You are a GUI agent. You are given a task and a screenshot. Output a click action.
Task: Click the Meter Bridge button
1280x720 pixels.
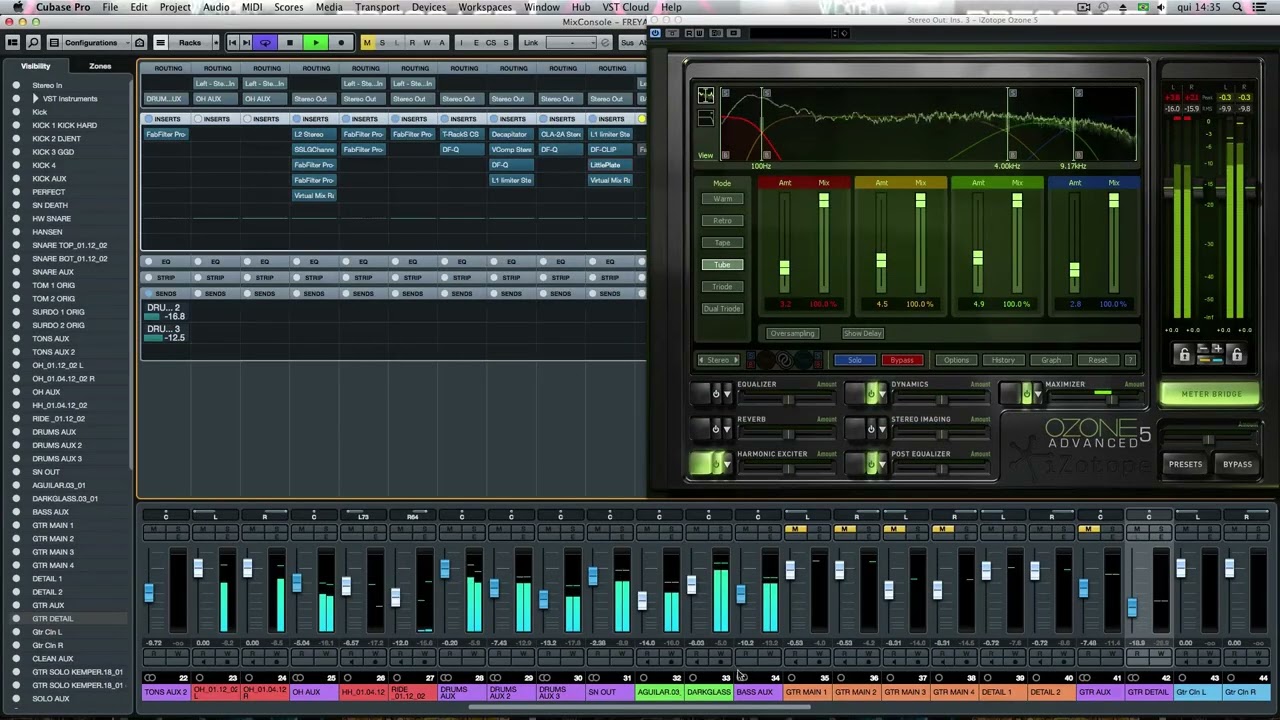click(x=1211, y=394)
